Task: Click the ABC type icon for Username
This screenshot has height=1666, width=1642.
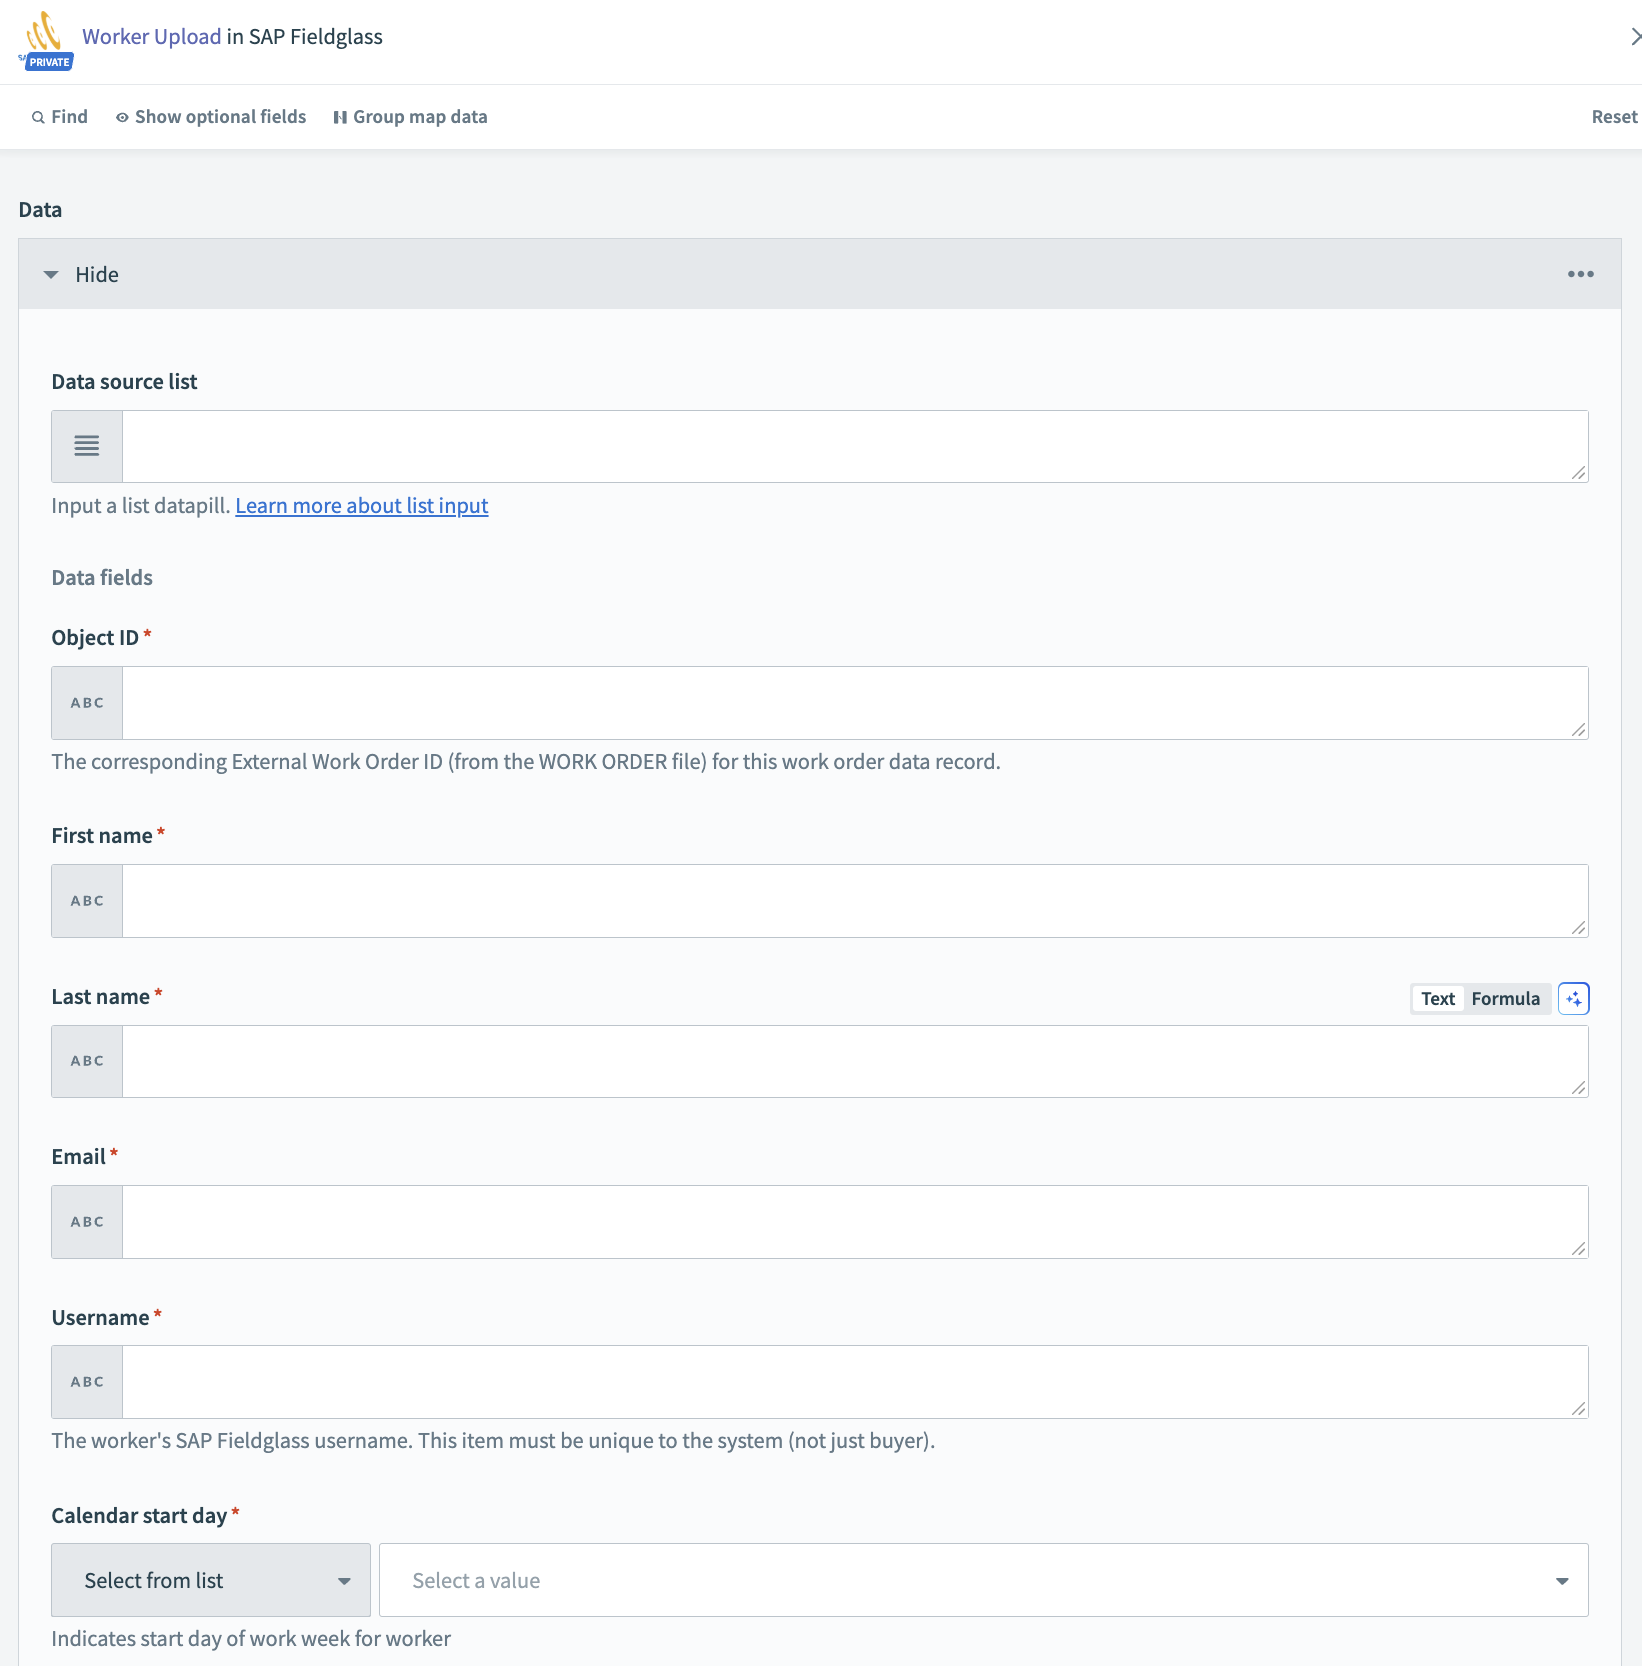Action: click(86, 1381)
